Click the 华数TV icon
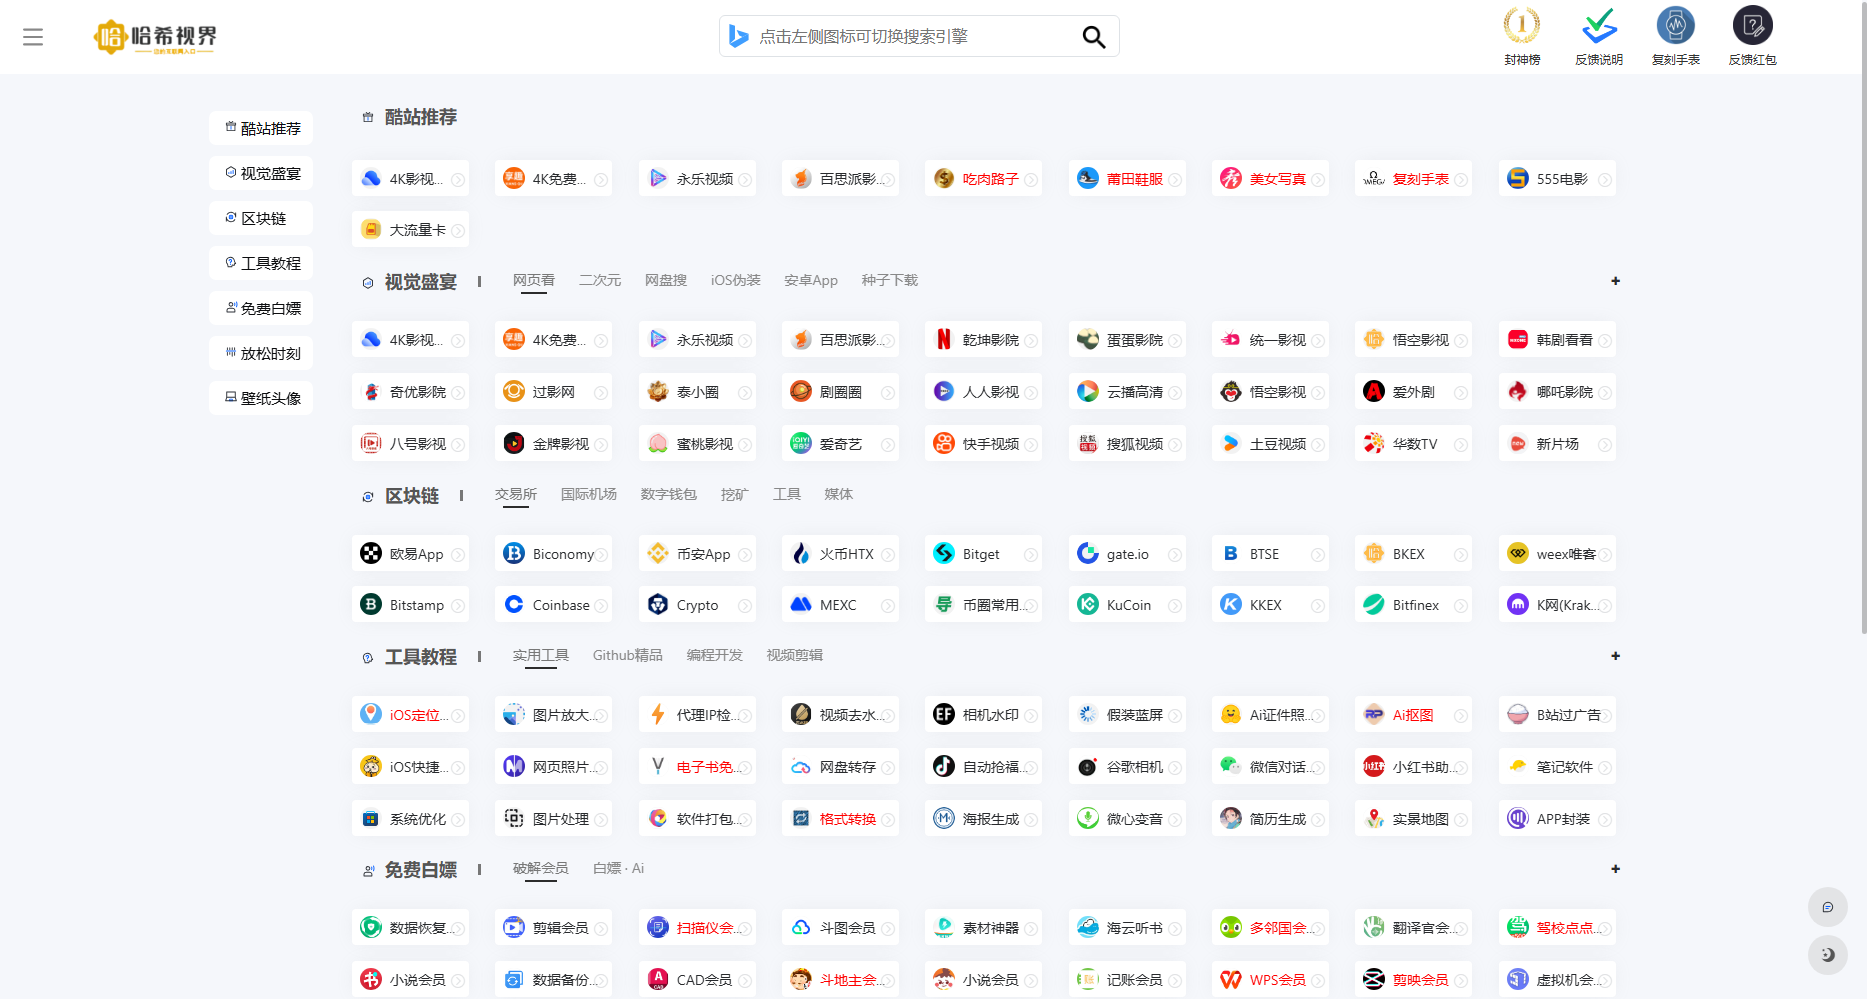 [x=1374, y=444]
